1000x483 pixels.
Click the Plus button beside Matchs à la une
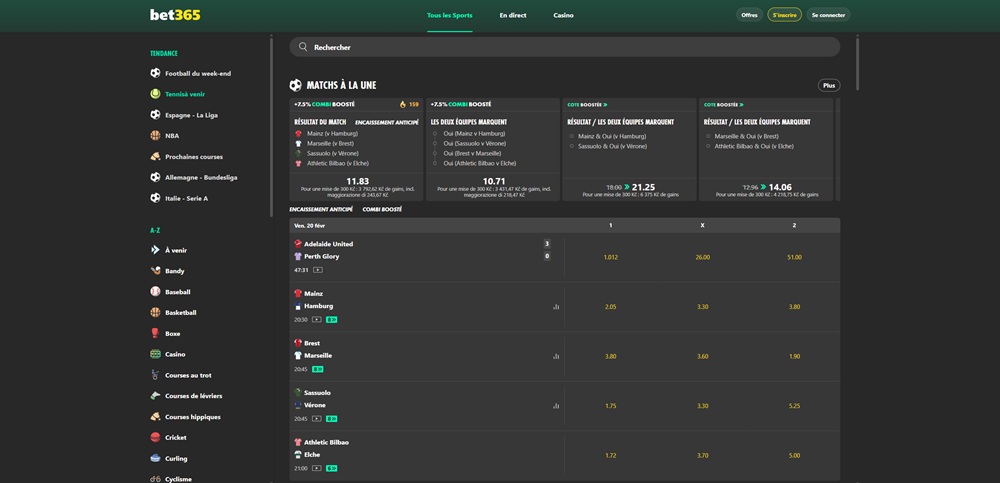pos(829,85)
